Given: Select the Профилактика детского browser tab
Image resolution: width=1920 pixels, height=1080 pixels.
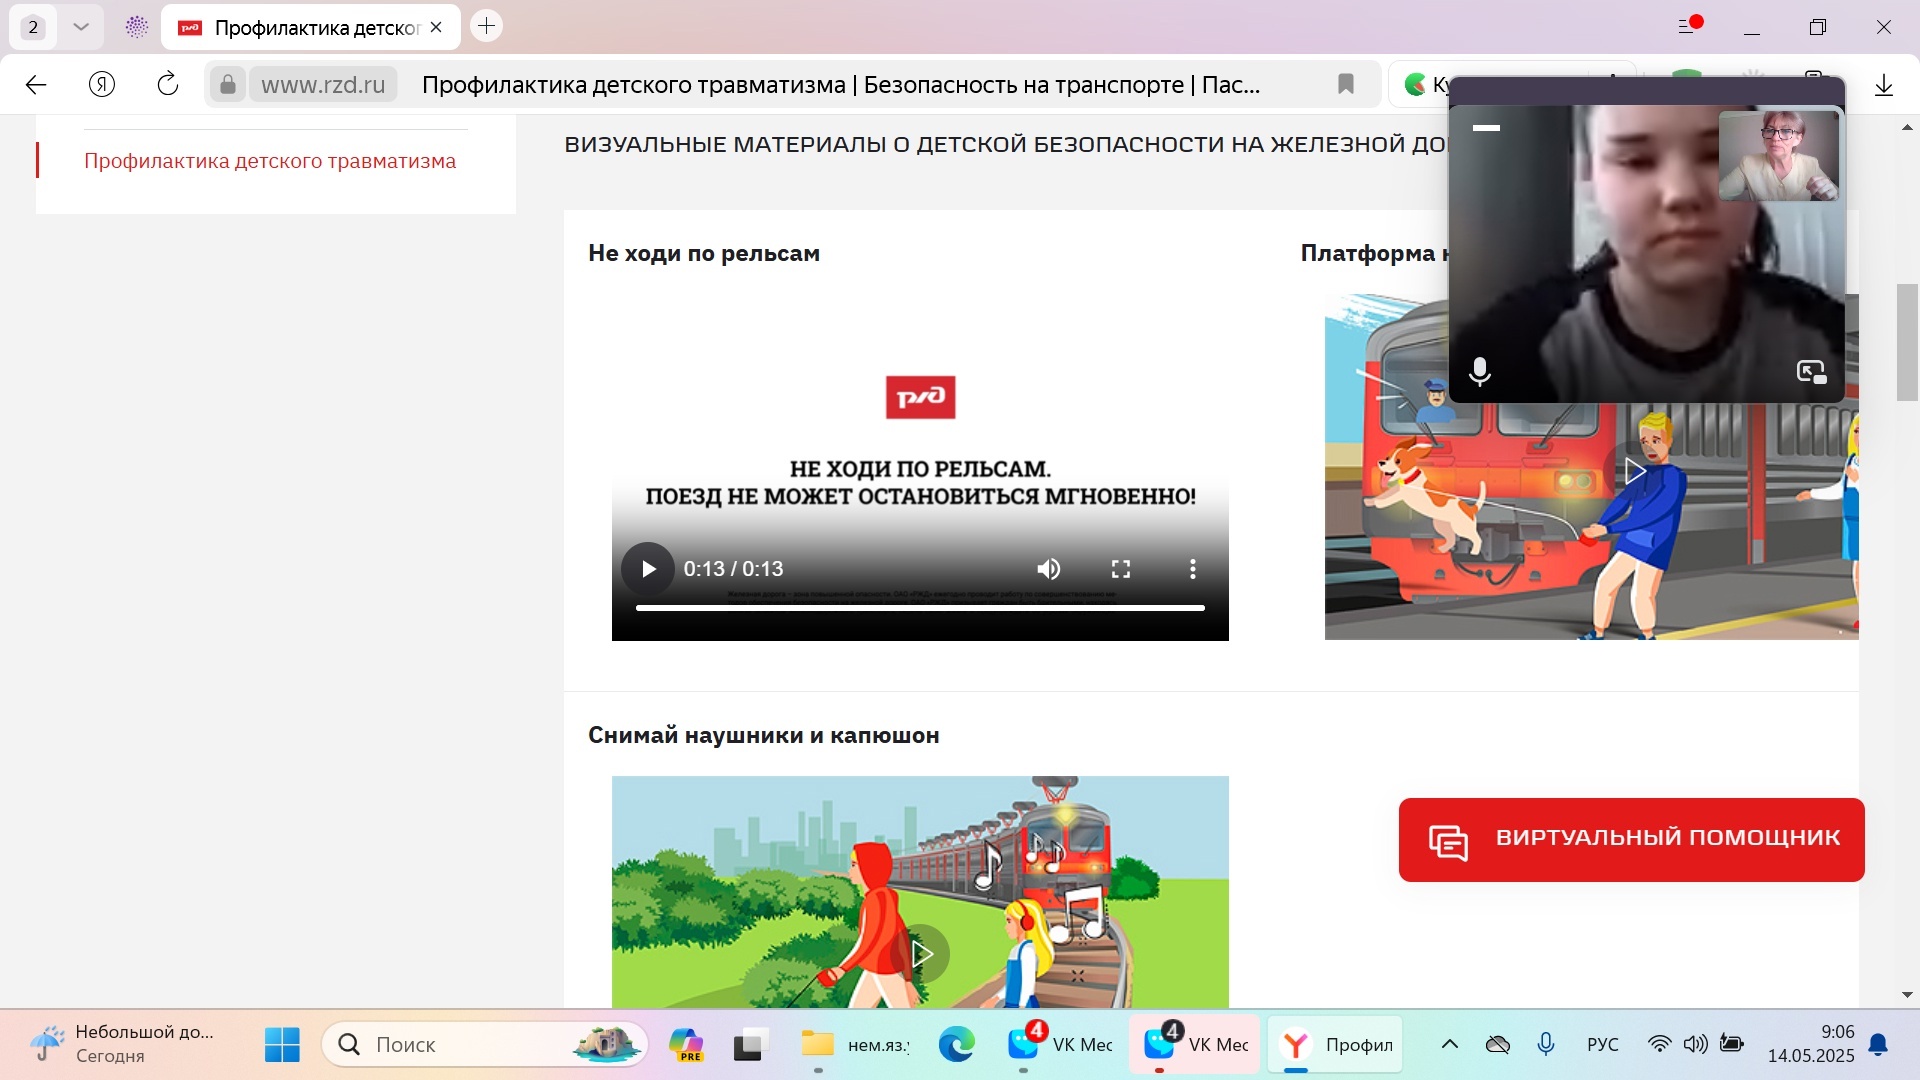Looking at the screenshot, I should pyautogui.click(x=310, y=27).
